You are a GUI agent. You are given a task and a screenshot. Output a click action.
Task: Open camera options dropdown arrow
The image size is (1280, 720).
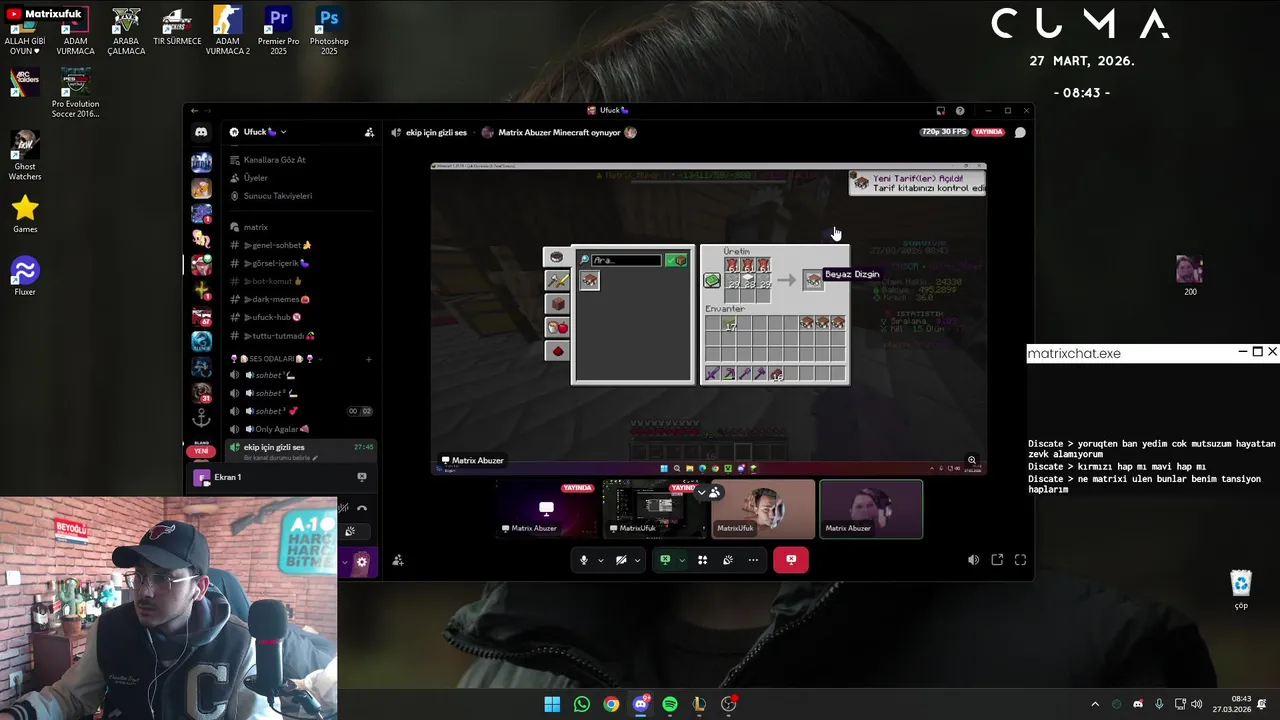click(x=637, y=560)
